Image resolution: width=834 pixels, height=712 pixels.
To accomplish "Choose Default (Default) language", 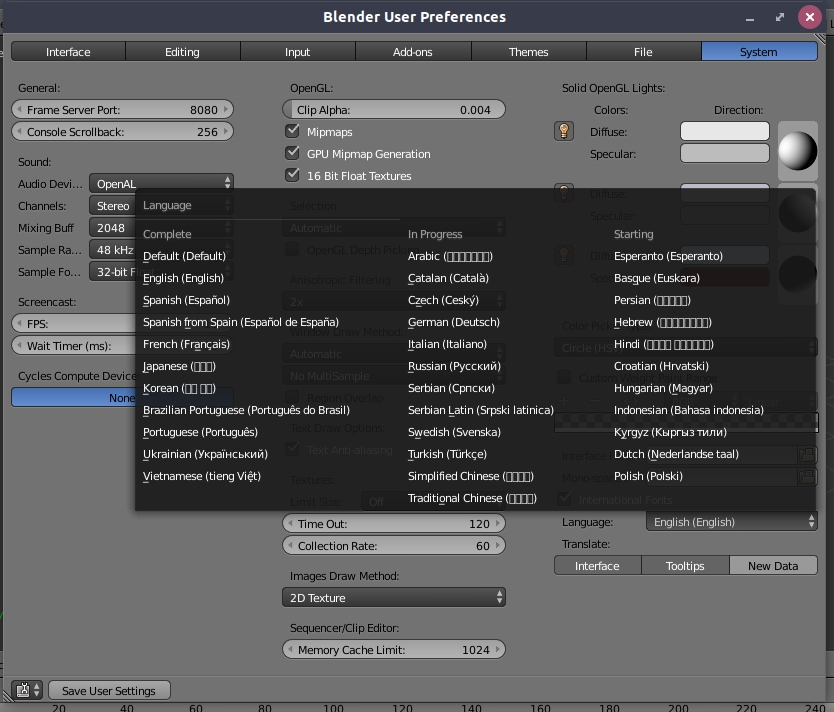I will coord(184,256).
